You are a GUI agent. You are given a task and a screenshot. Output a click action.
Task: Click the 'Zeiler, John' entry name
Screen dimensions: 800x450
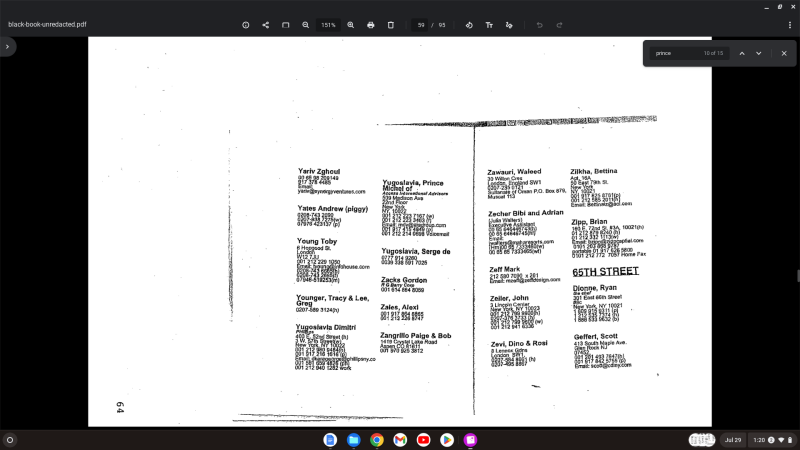[509, 298]
